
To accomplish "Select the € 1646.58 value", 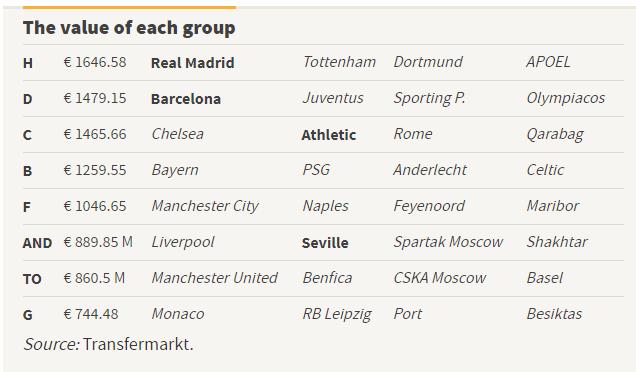I will (x=95, y=62).
